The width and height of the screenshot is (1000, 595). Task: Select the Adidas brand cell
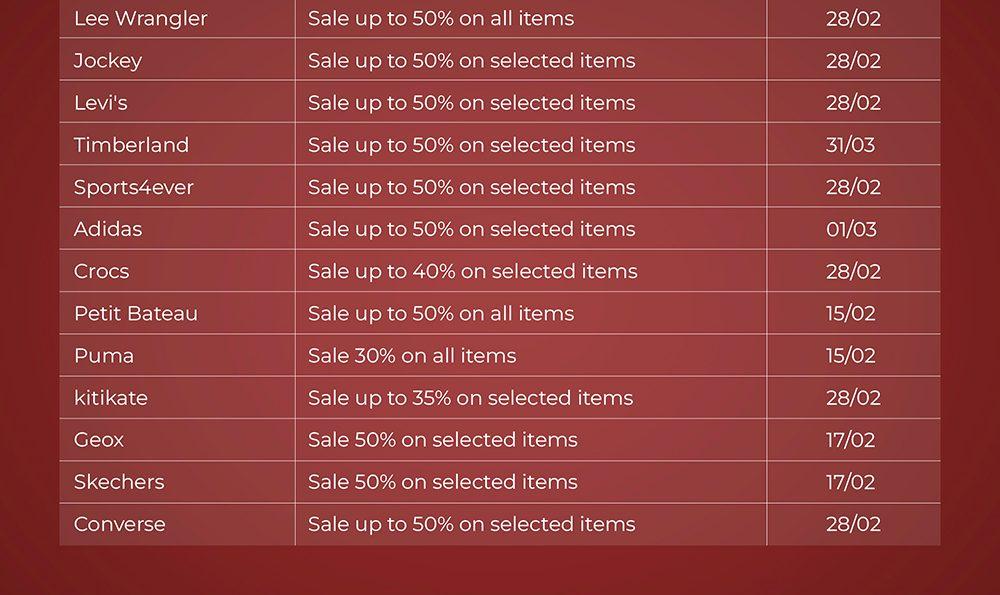108,229
